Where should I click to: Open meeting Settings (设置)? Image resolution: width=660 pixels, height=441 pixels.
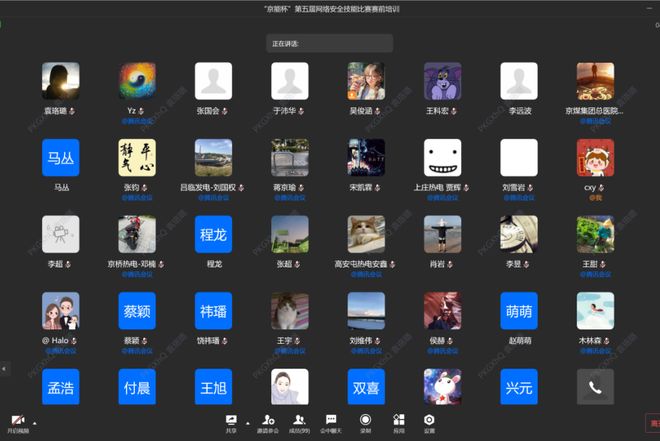tap(429, 421)
